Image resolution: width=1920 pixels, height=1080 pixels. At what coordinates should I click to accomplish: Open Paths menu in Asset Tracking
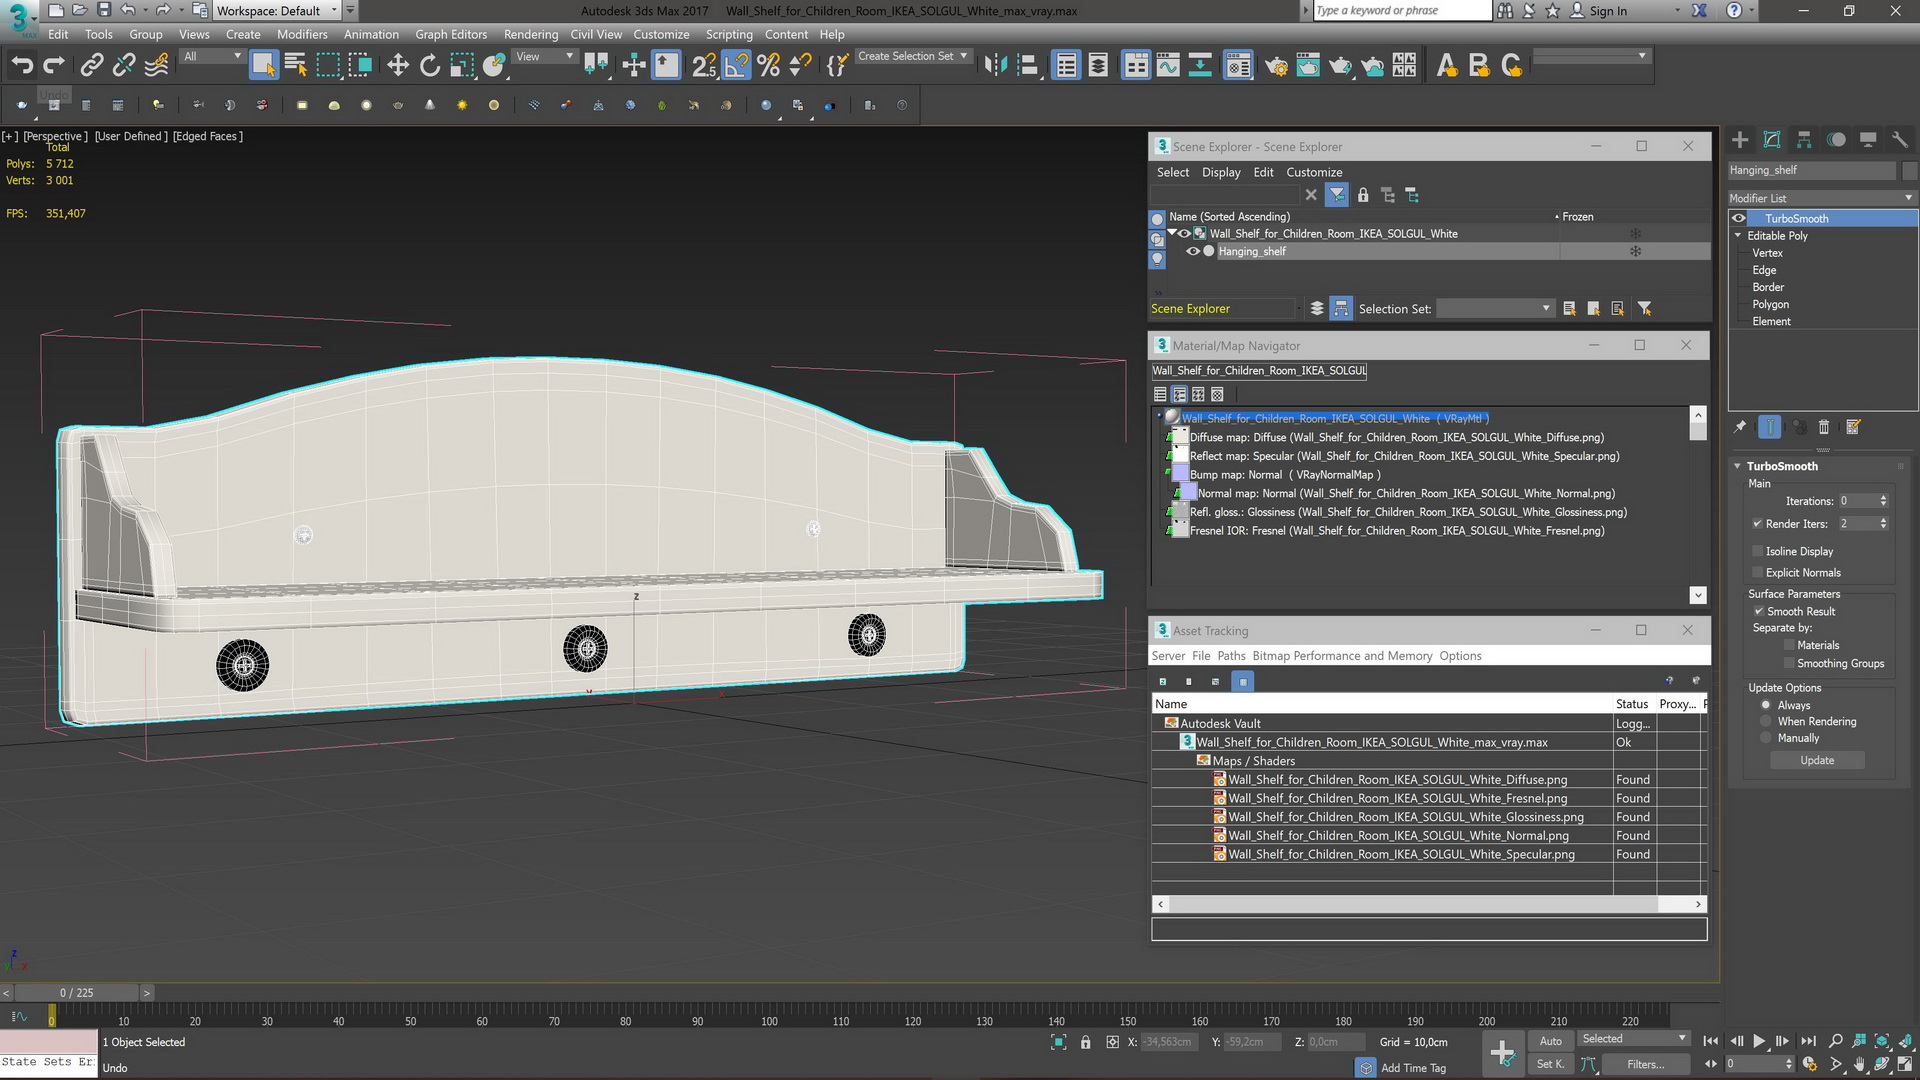click(x=1231, y=656)
